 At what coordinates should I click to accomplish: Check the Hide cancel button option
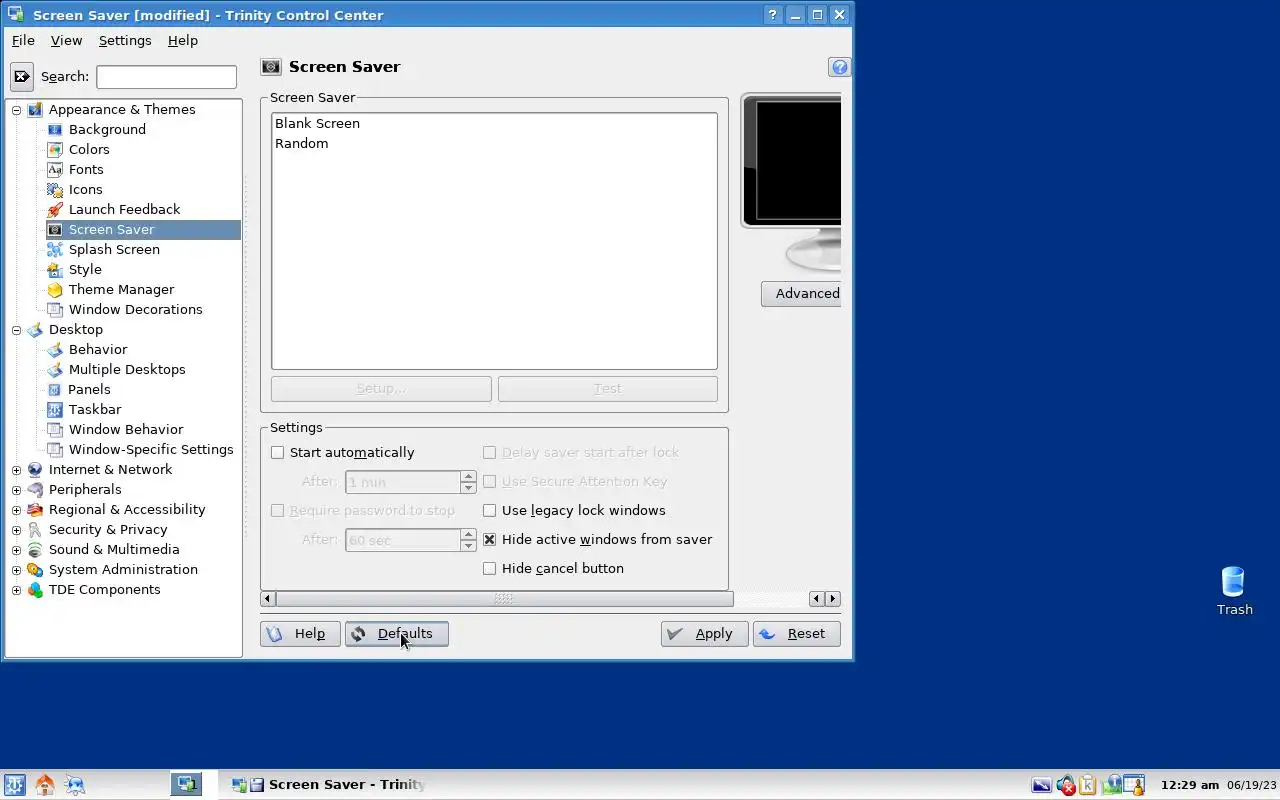click(489, 568)
